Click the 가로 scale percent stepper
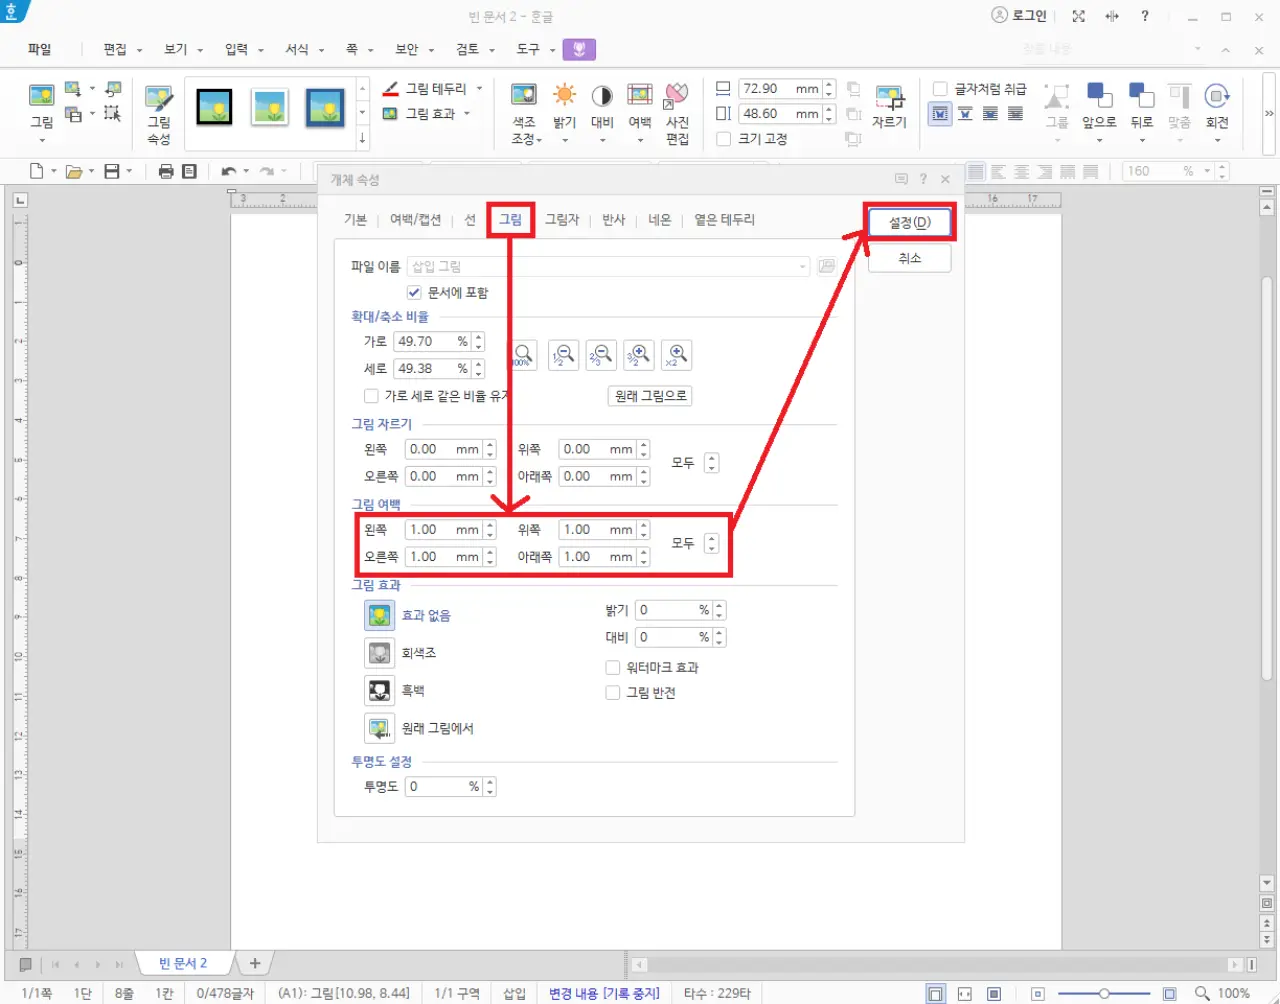 click(x=479, y=342)
